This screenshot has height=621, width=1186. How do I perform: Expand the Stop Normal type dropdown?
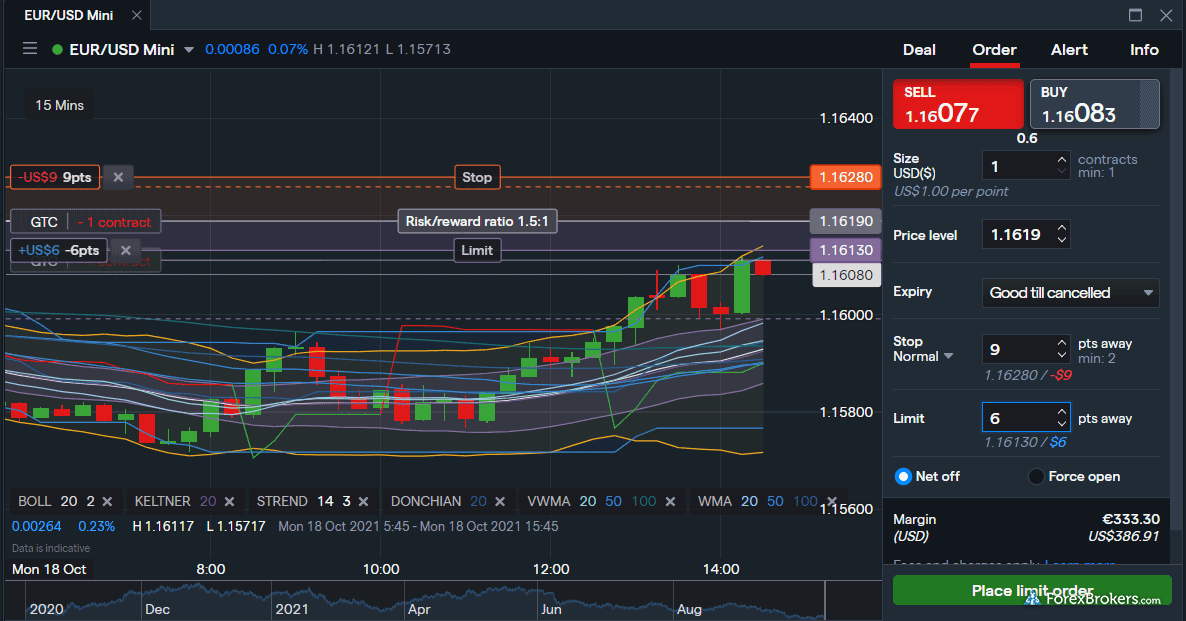coord(949,357)
